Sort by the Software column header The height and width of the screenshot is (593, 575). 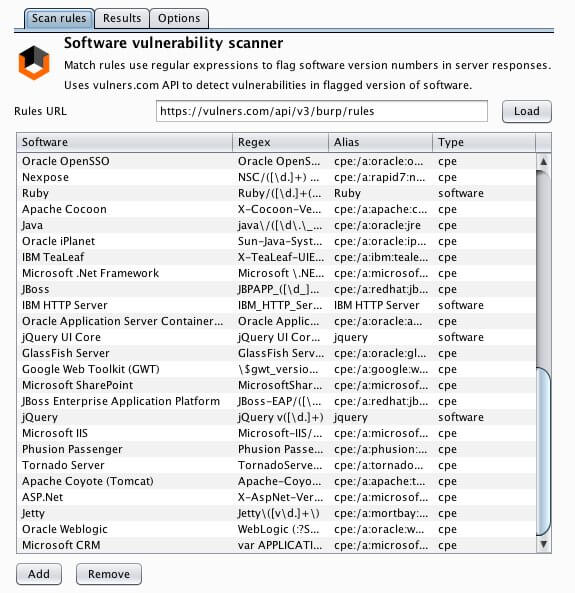coord(124,143)
